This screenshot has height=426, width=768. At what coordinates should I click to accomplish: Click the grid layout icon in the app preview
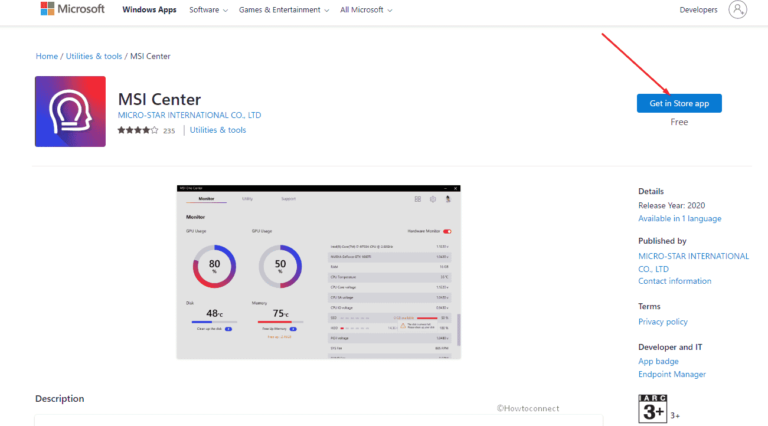[418, 199]
